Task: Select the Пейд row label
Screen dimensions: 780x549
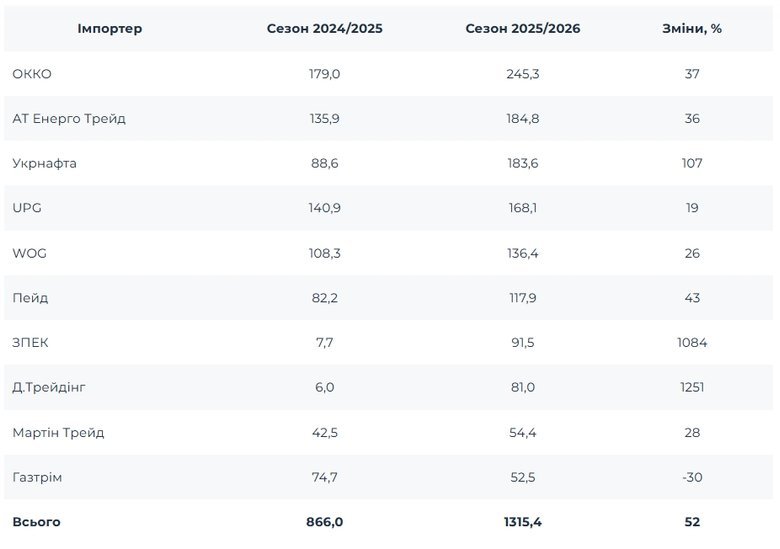Action: point(30,298)
